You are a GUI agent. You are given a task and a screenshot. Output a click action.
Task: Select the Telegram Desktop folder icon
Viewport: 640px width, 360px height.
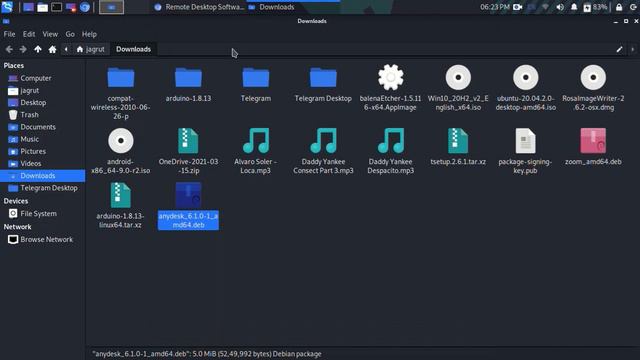[323, 78]
